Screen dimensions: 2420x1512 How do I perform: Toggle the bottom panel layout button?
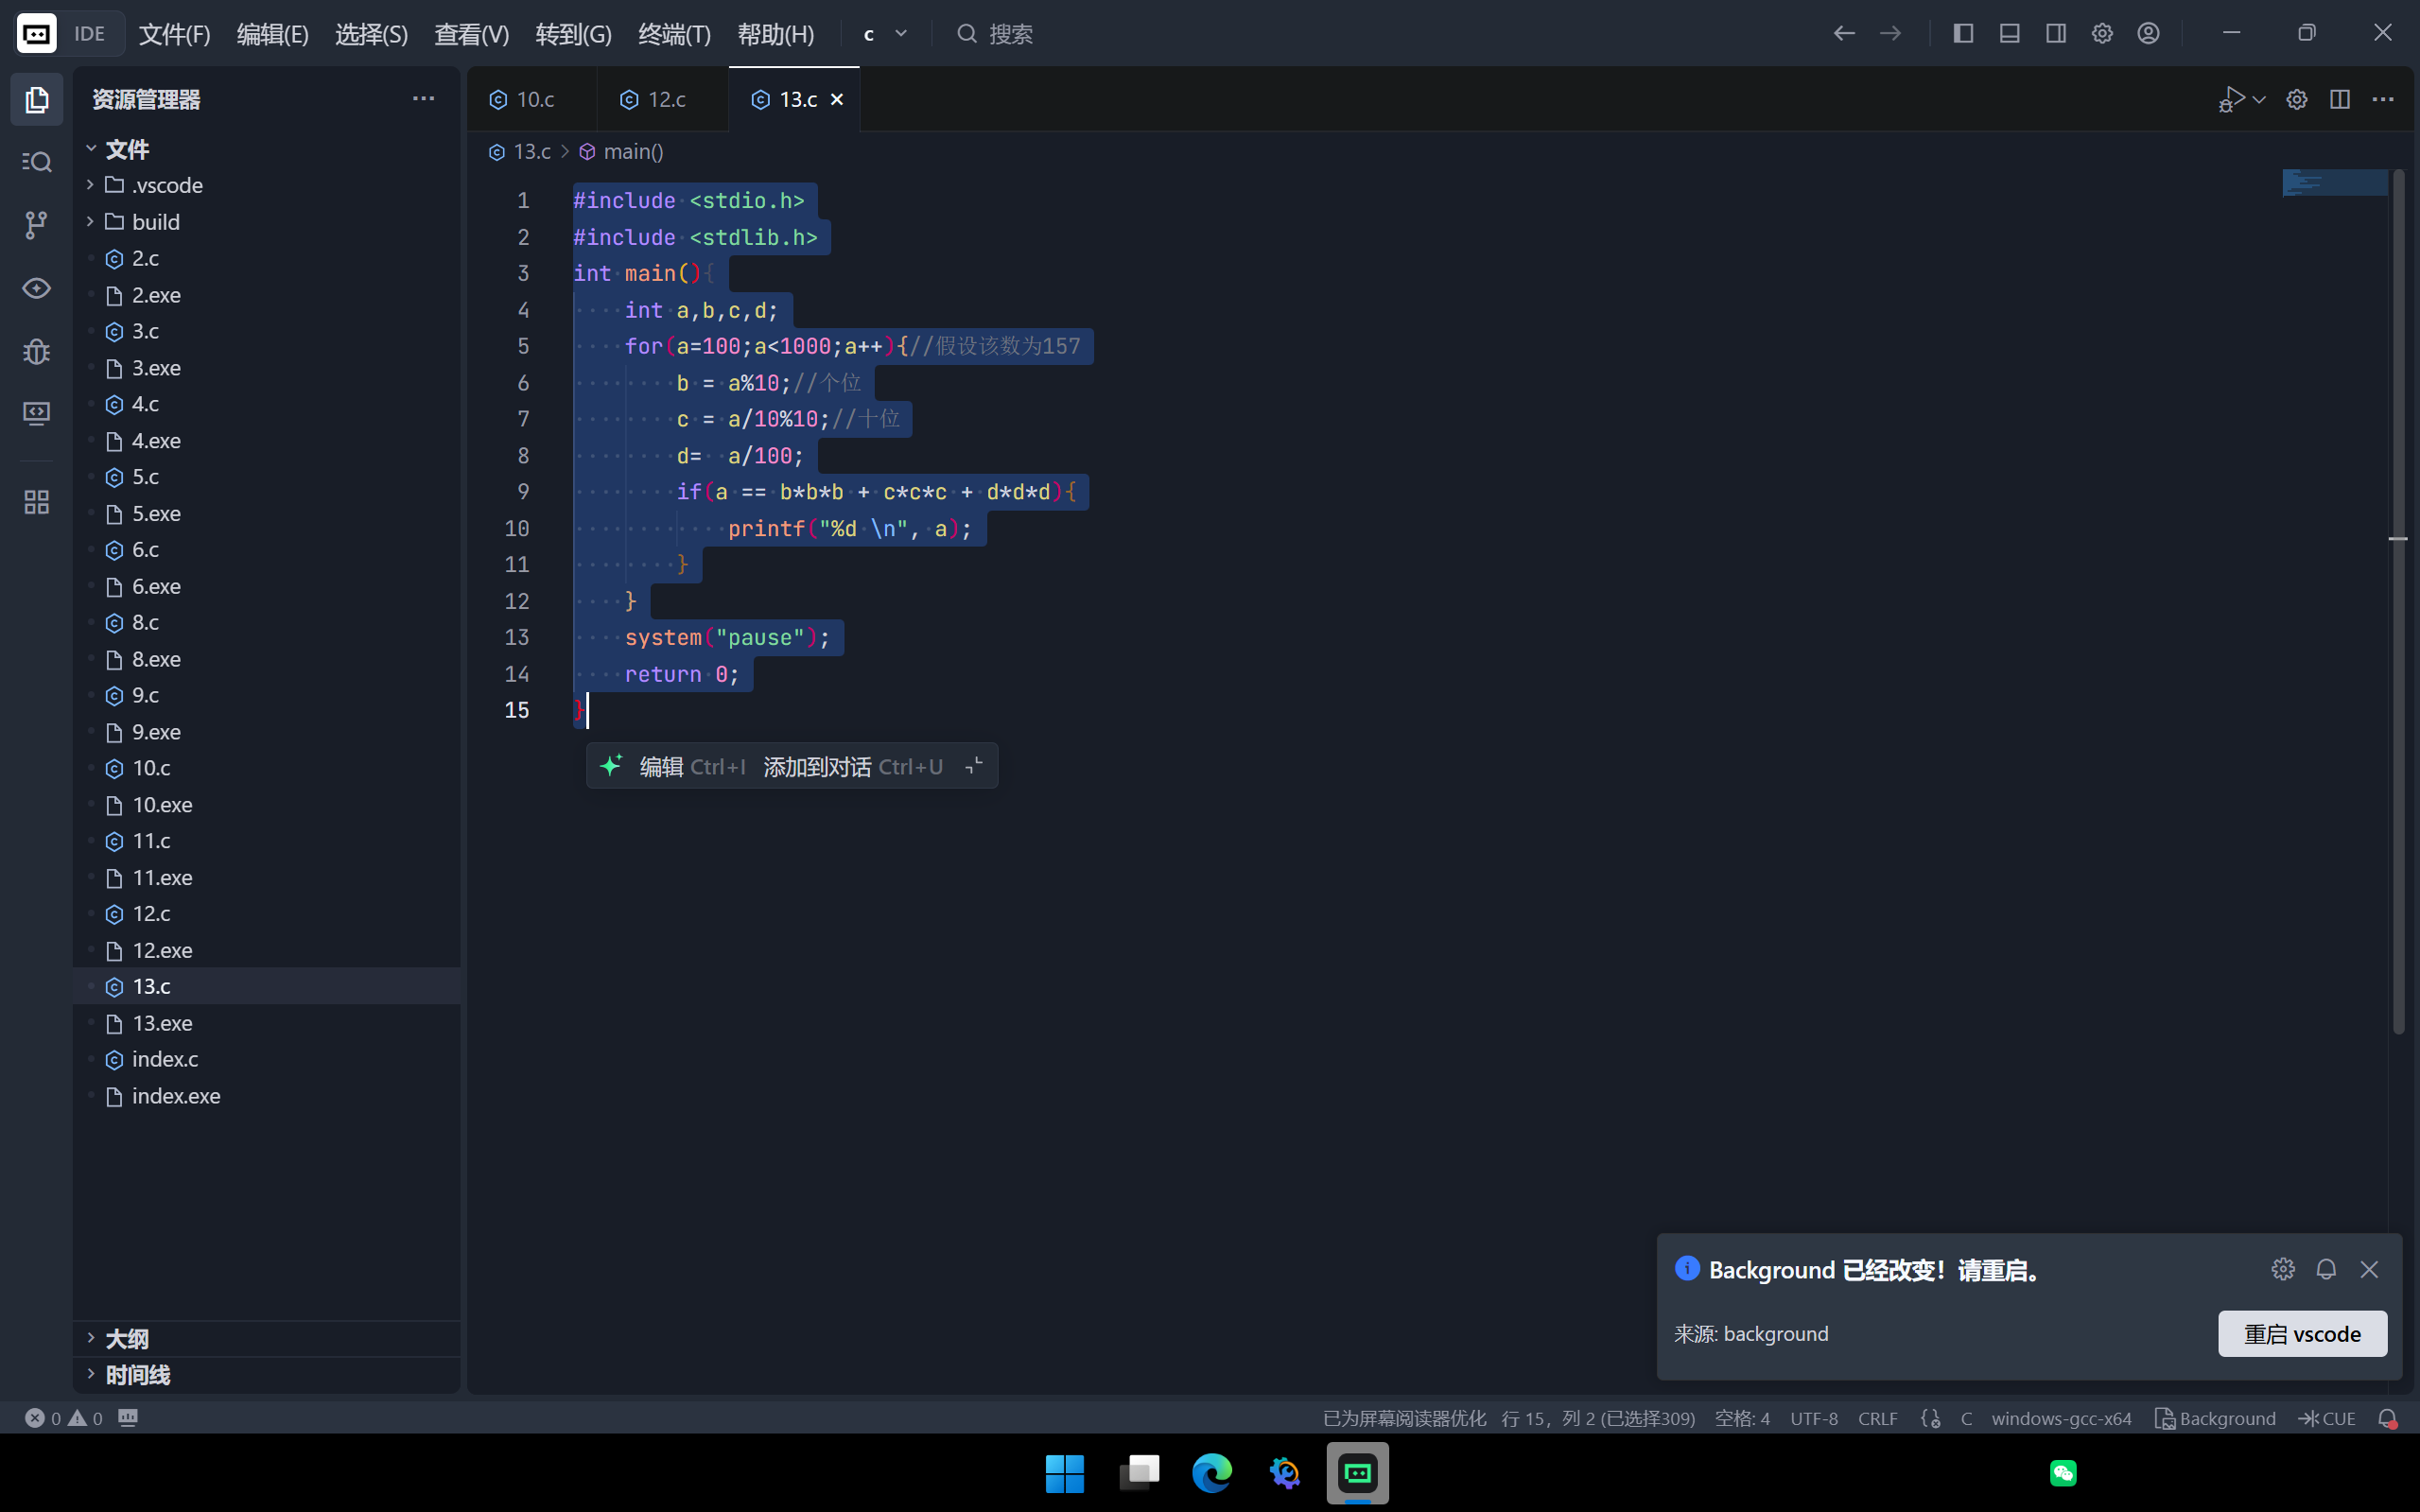[x=2009, y=34]
